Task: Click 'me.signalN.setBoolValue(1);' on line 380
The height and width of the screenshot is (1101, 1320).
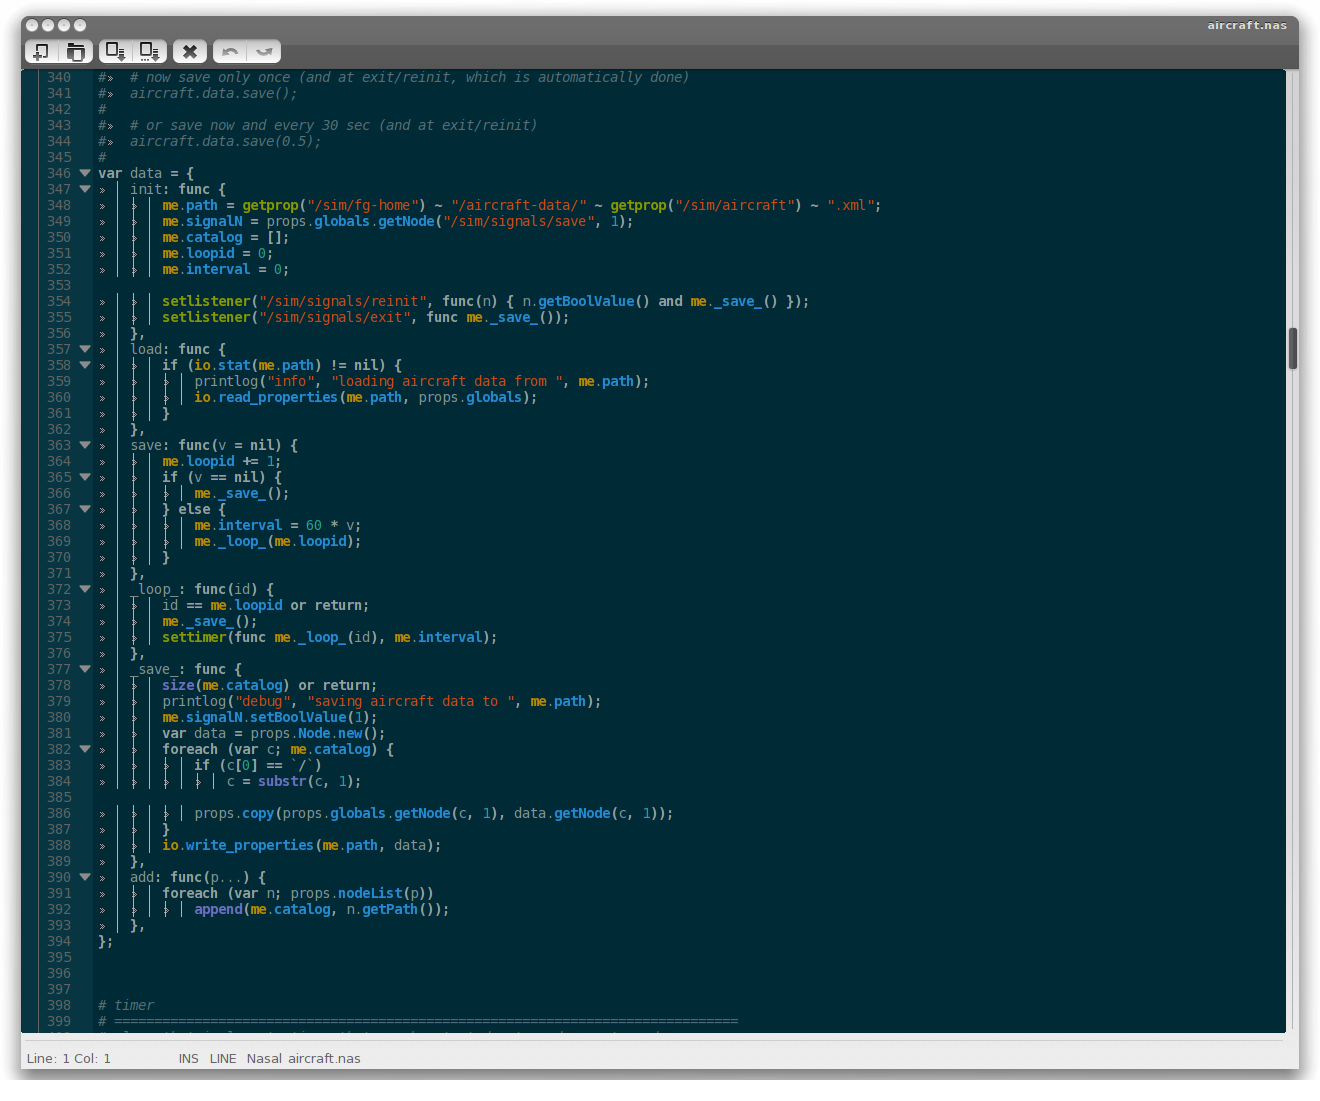Action: pos(270,717)
